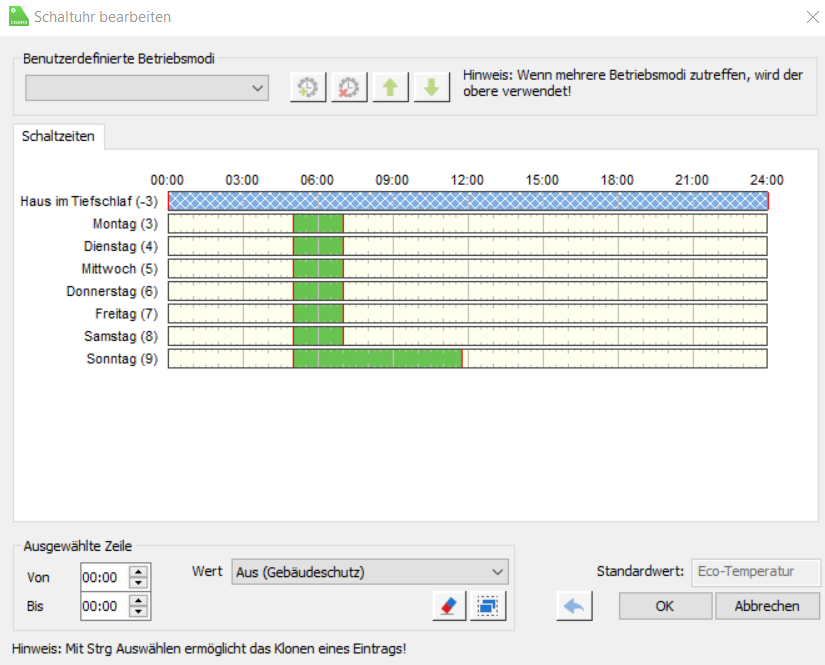The width and height of the screenshot is (825, 665).
Task: Decrease the Von time with down arrow
Action: coord(138,583)
